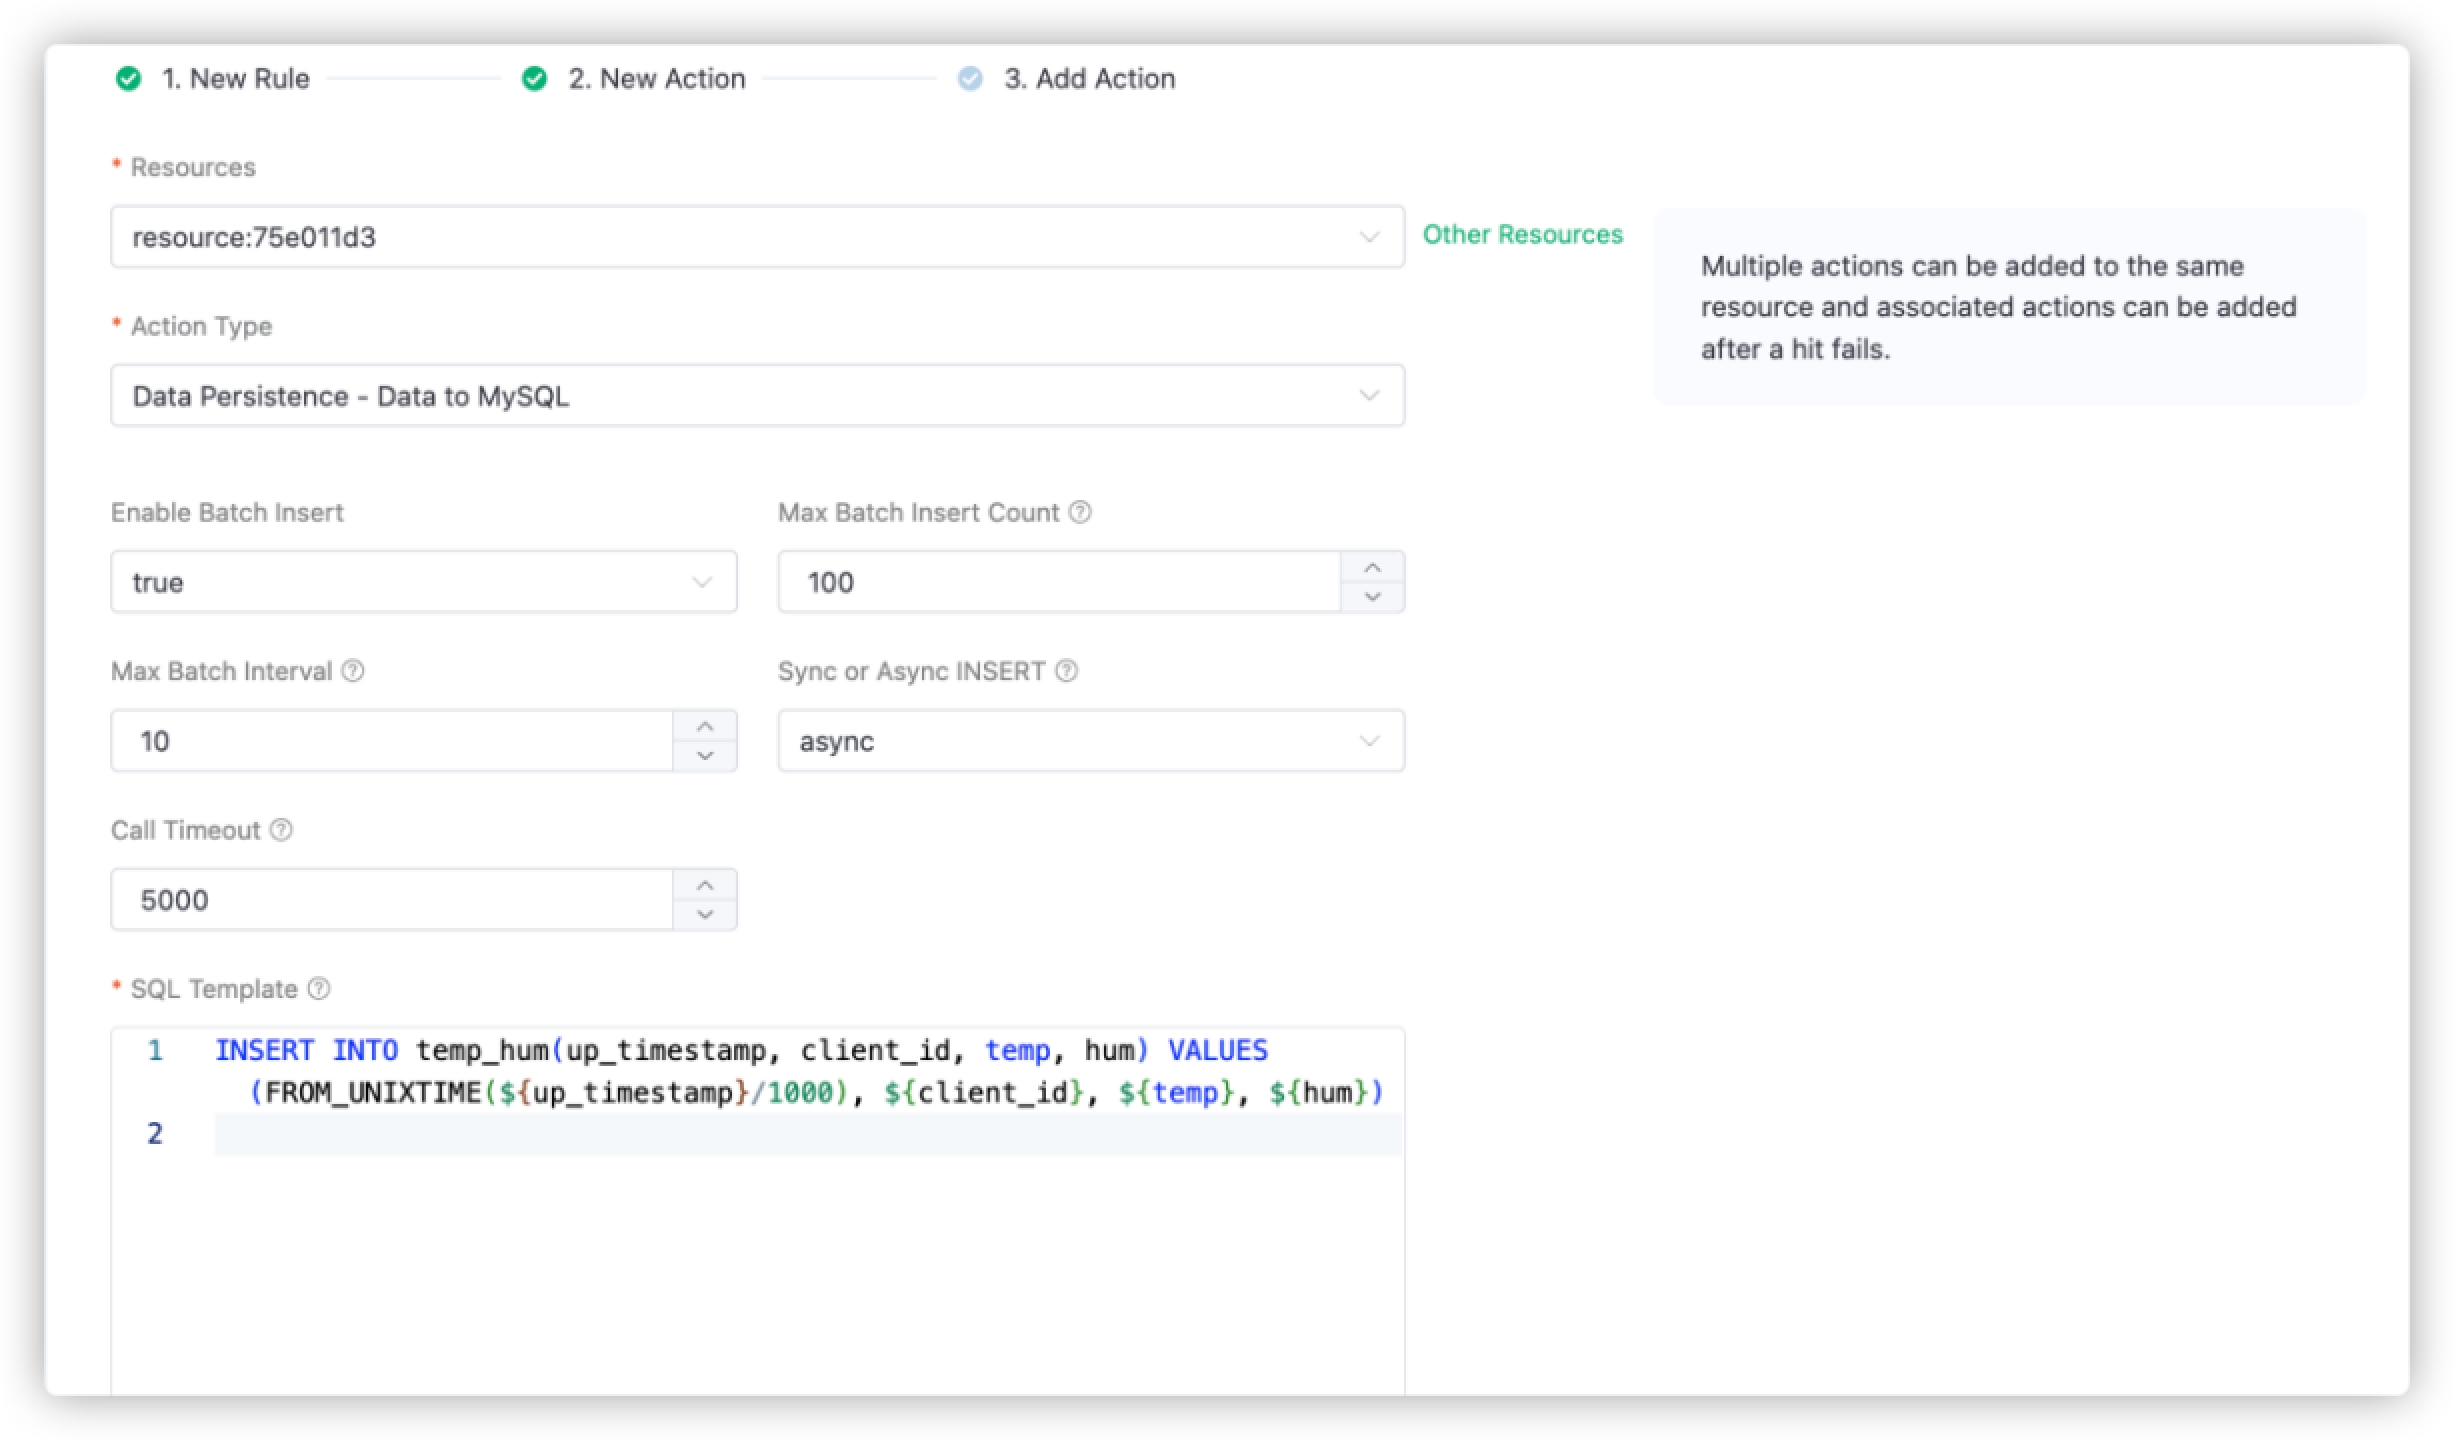This screenshot has width=2454, height=1440.
Task: Open Sync or Async INSERT dropdown
Action: click(x=1090, y=741)
